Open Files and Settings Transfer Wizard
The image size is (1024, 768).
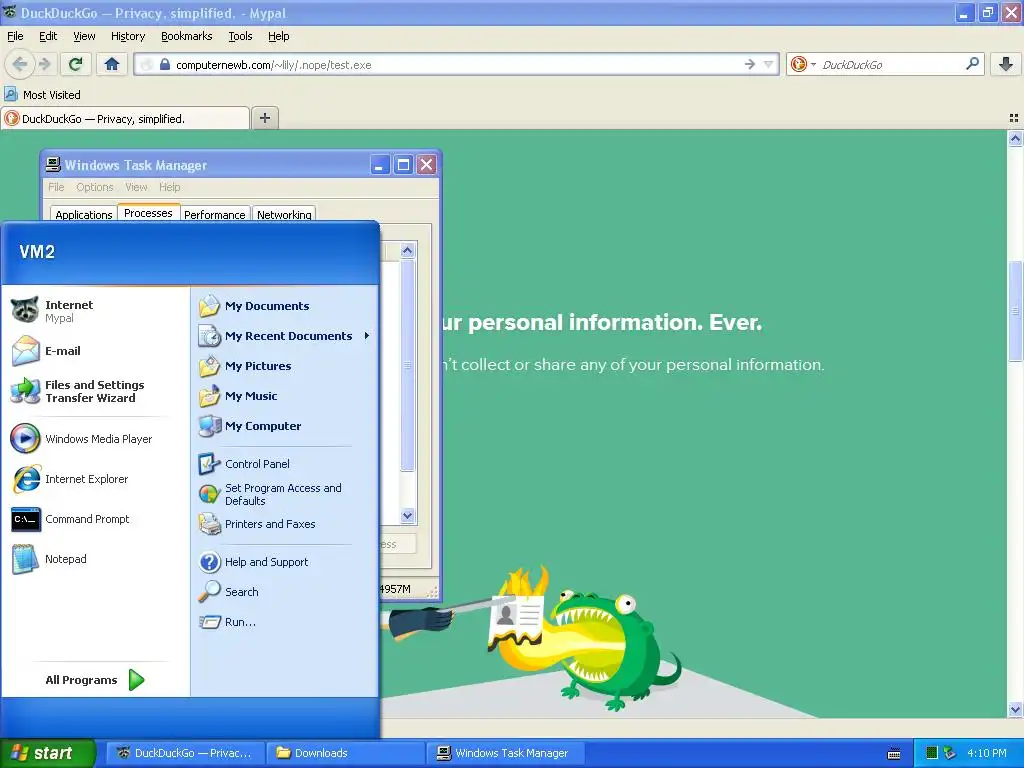95,391
